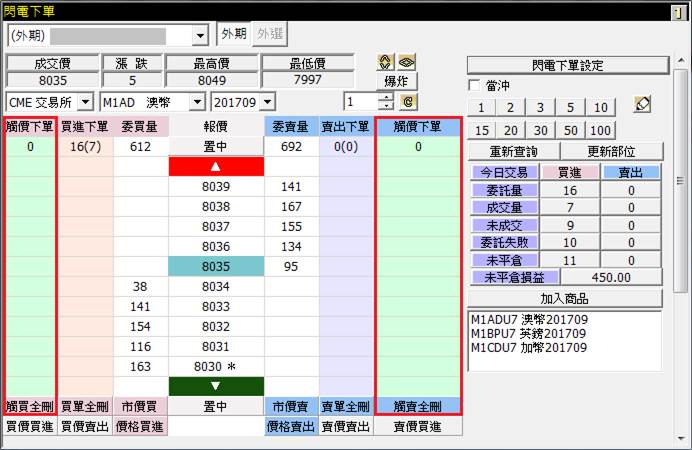The image size is (692, 450).
Task: Switch to the 外選 tab
Action: pyautogui.click(x=270, y=34)
